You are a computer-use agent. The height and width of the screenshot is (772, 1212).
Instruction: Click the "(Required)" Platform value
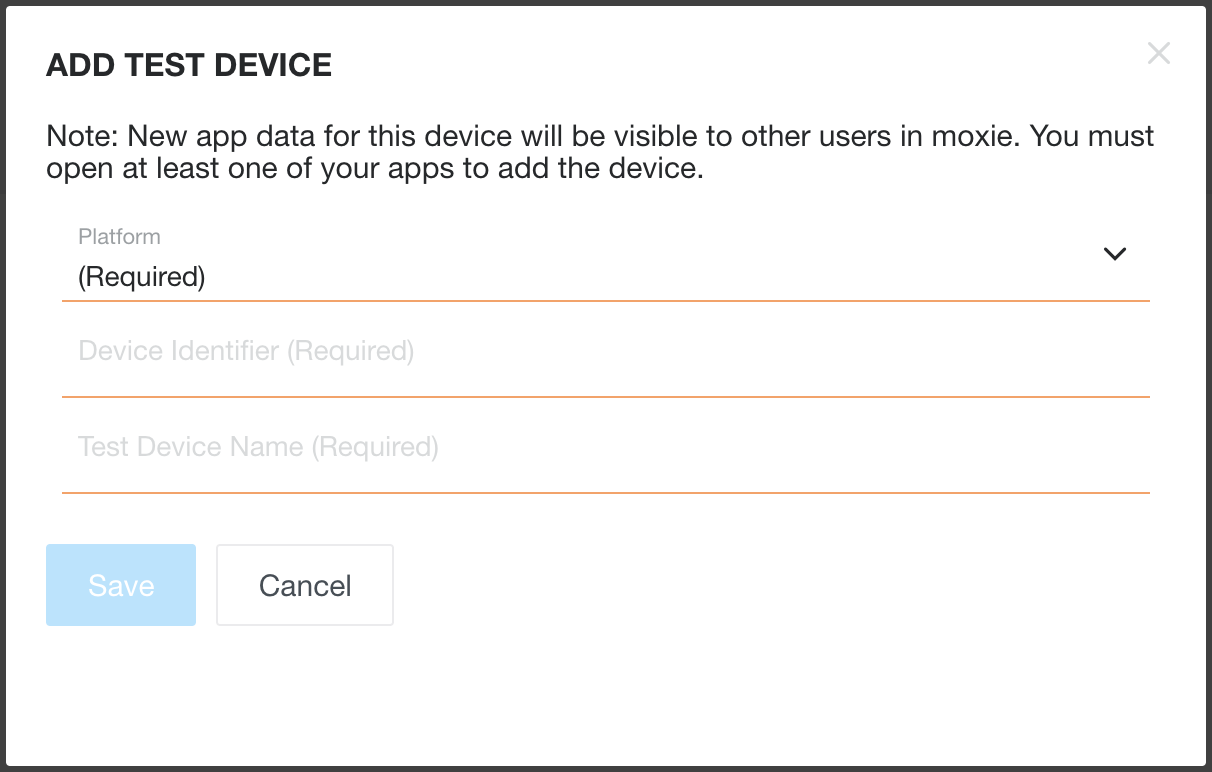[142, 277]
